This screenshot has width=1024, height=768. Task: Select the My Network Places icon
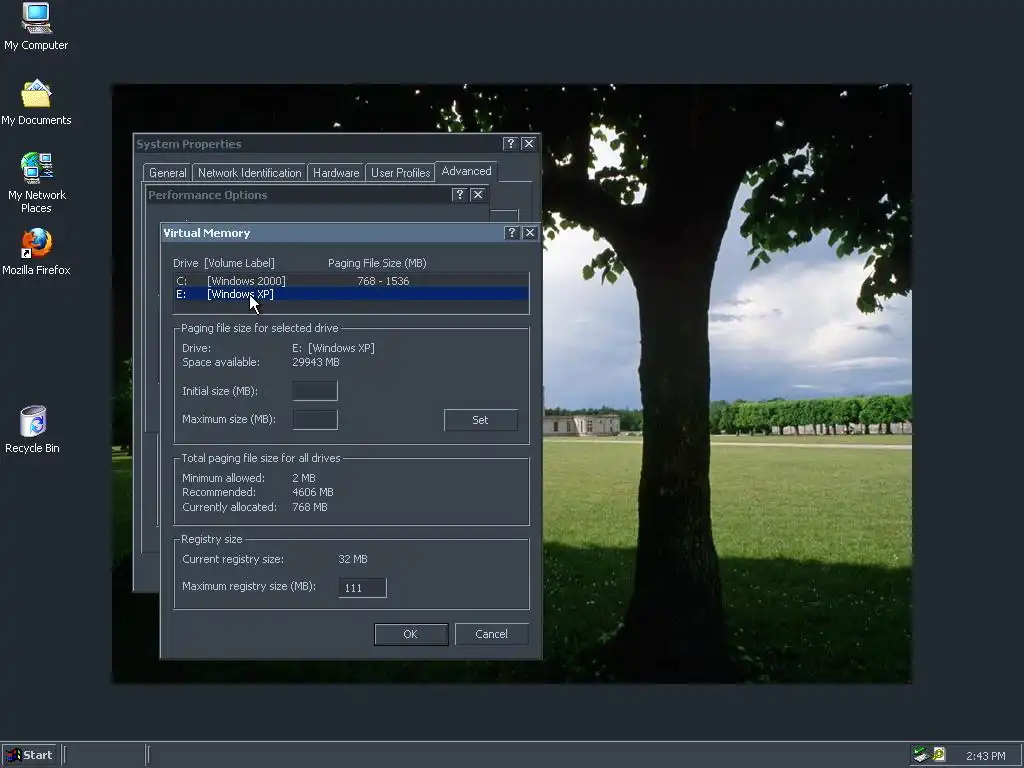pos(37,183)
